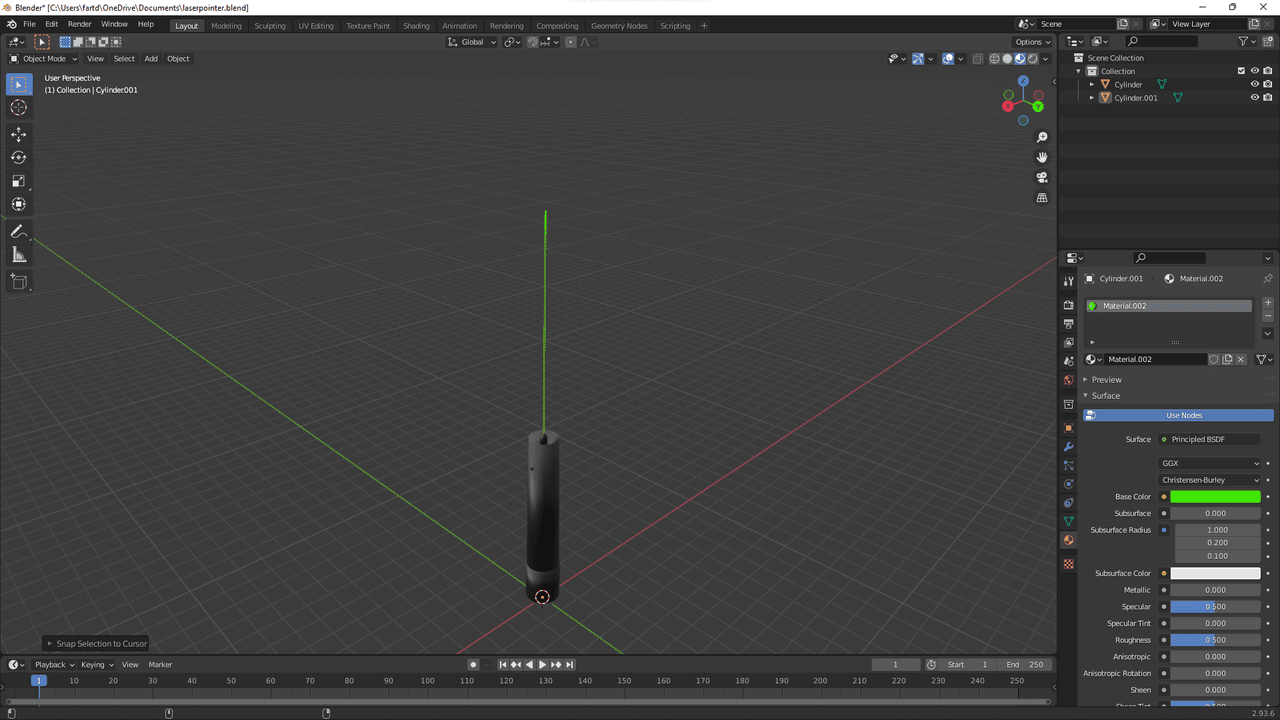Image resolution: width=1280 pixels, height=720 pixels.
Task: Select the Scale tool
Action: (x=19, y=181)
